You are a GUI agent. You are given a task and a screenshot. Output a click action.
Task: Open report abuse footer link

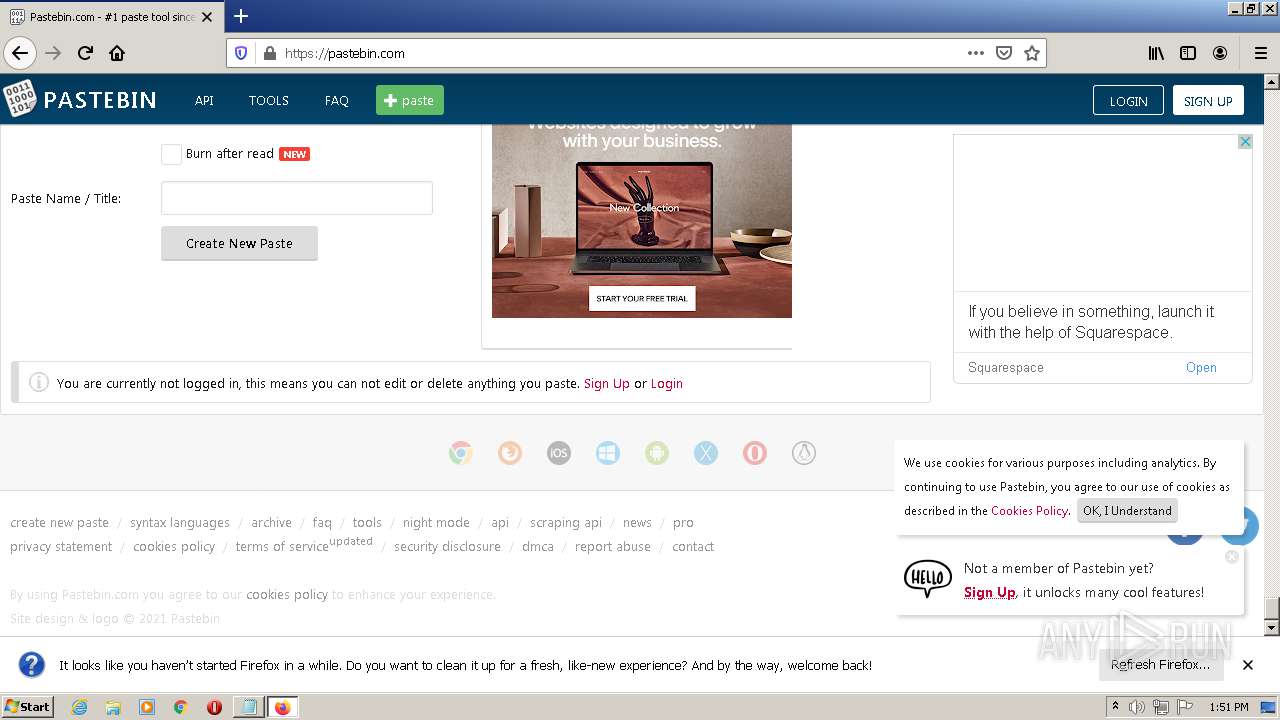click(x=613, y=546)
